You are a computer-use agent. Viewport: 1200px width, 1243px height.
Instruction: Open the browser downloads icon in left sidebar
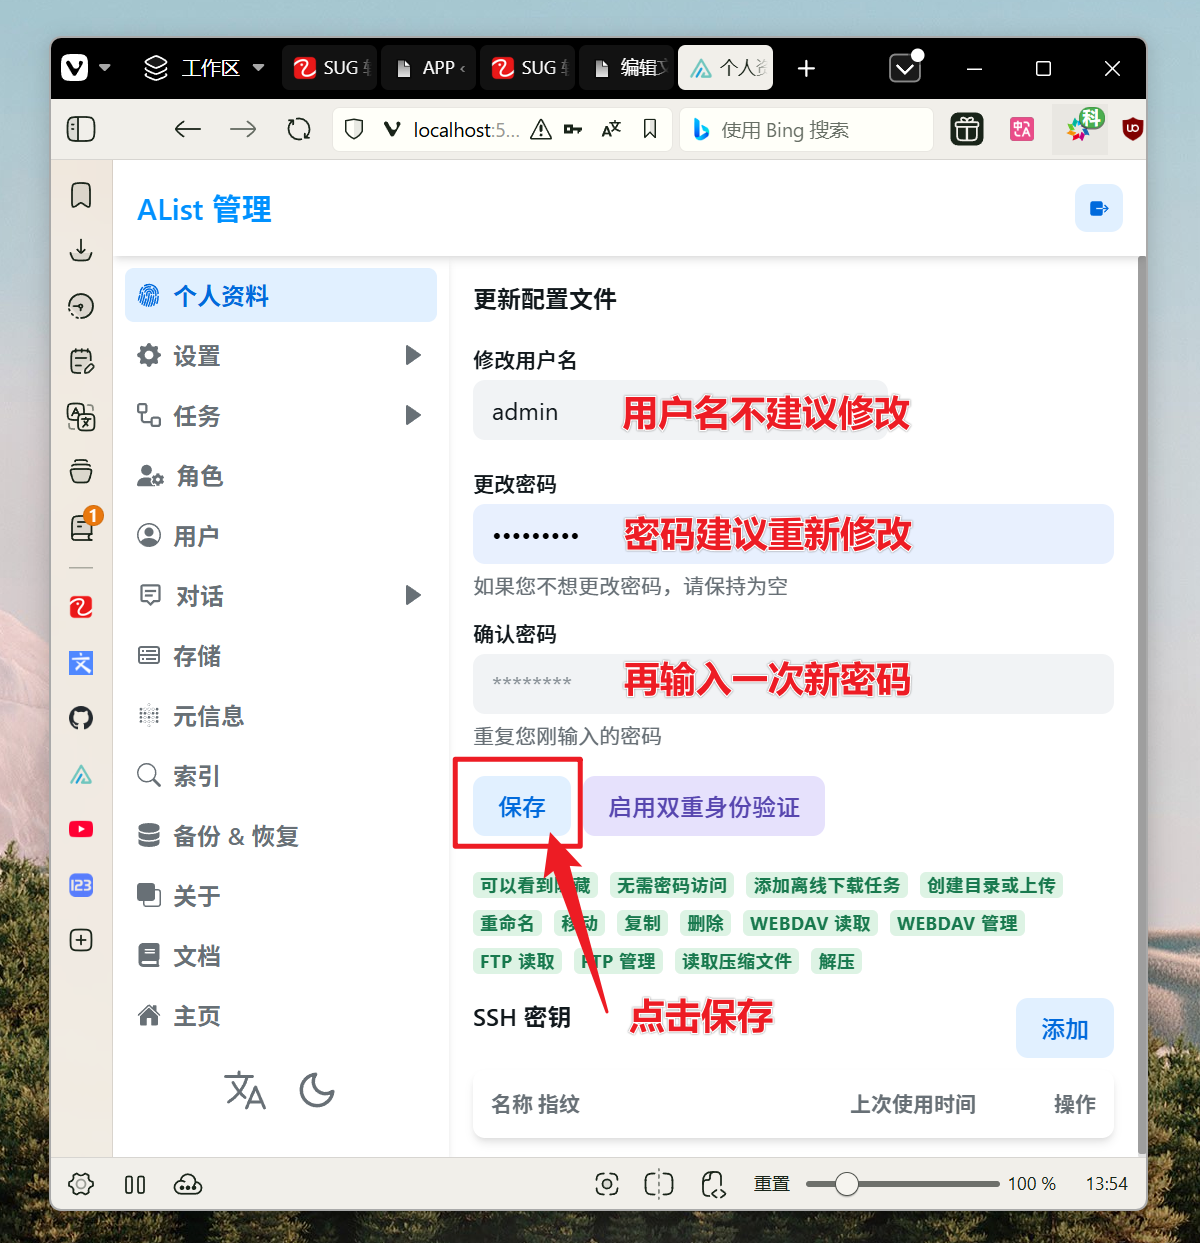(80, 251)
